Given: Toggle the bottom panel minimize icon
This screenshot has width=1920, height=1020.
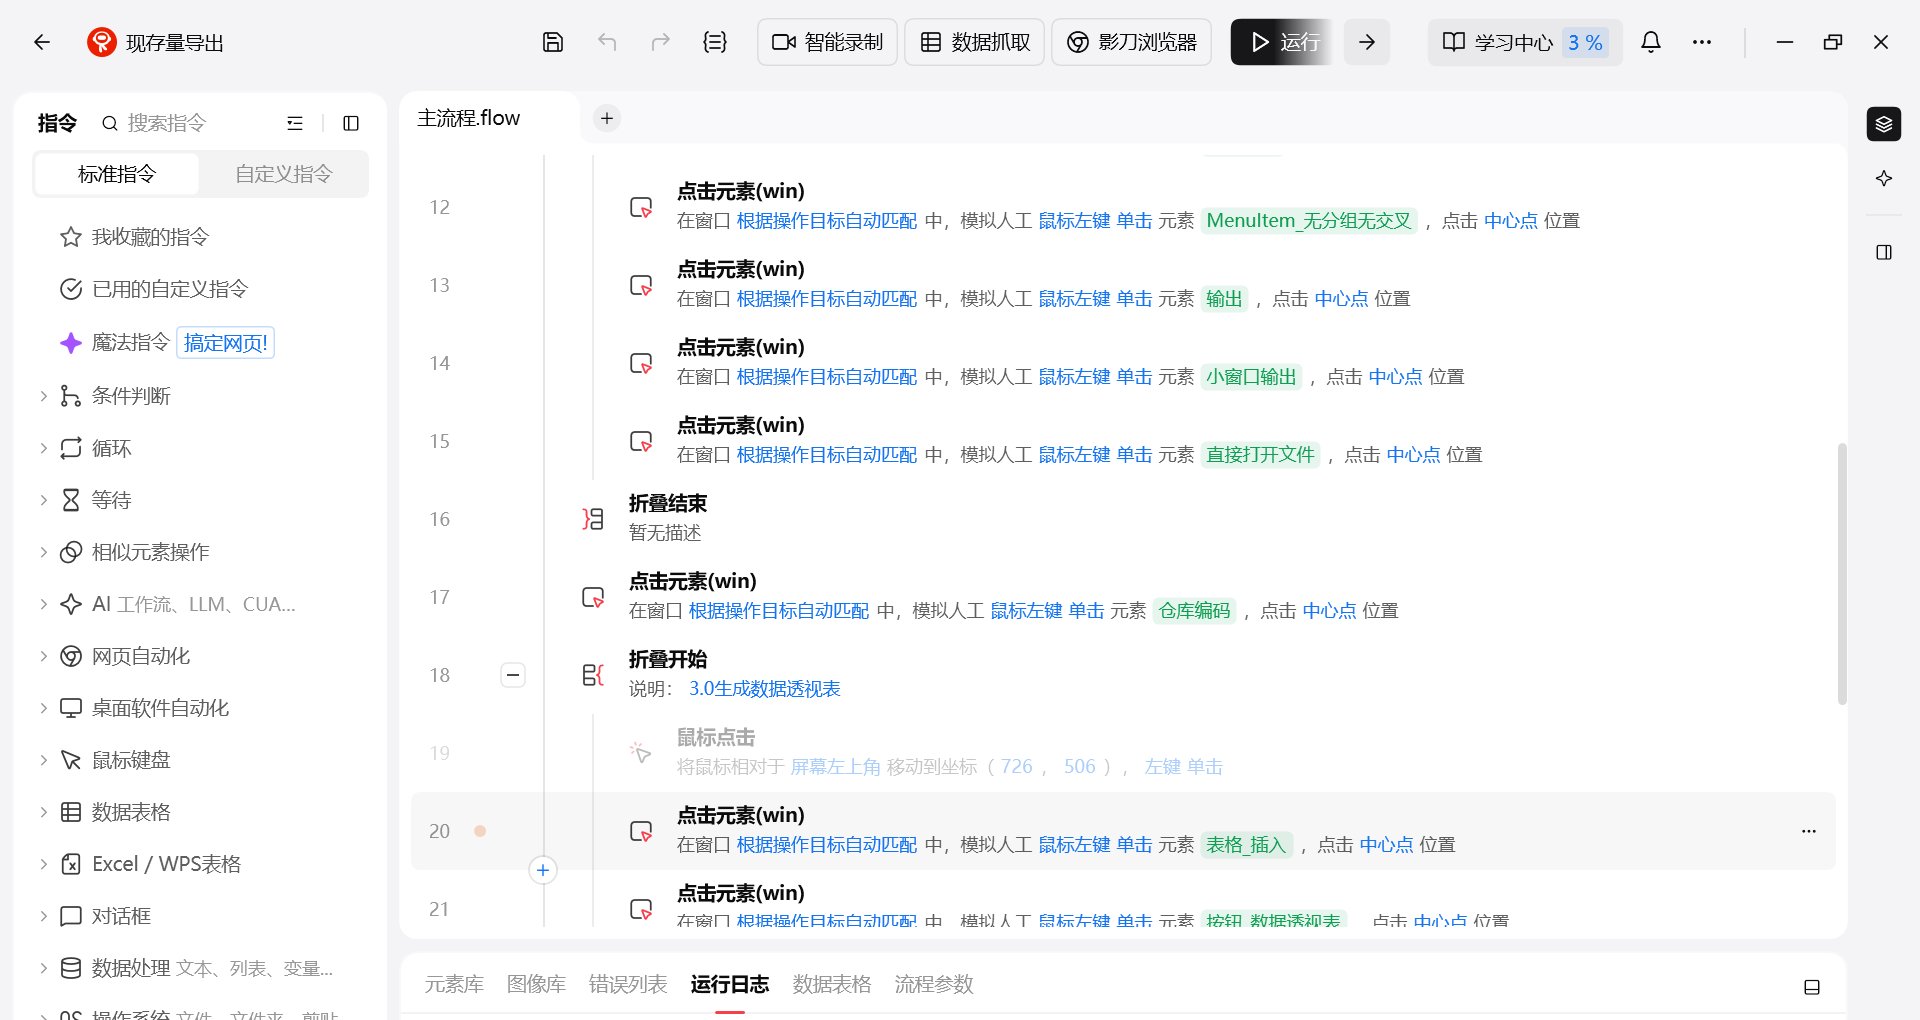Looking at the screenshot, I should (1811, 987).
